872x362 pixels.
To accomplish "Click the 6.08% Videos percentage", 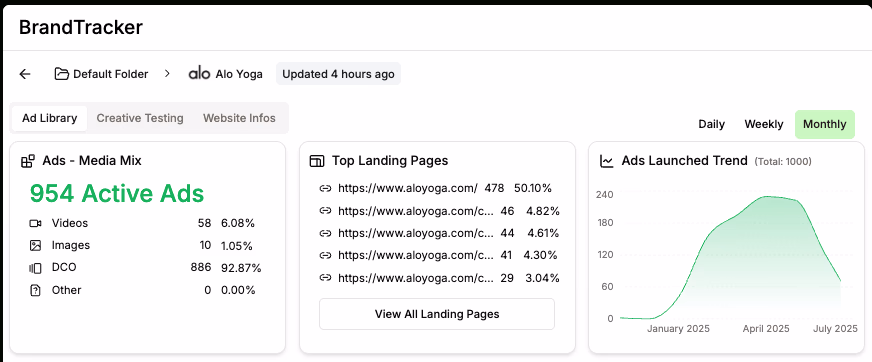I will [x=237, y=224].
